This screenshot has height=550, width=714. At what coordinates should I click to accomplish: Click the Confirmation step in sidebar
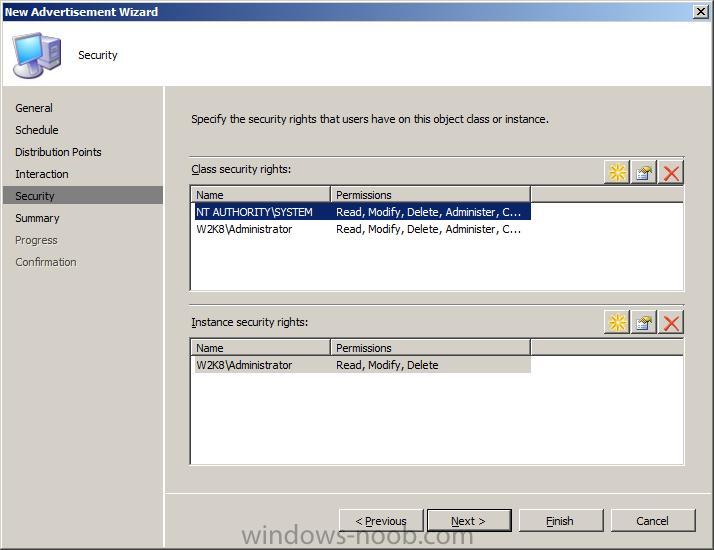[46, 262]
